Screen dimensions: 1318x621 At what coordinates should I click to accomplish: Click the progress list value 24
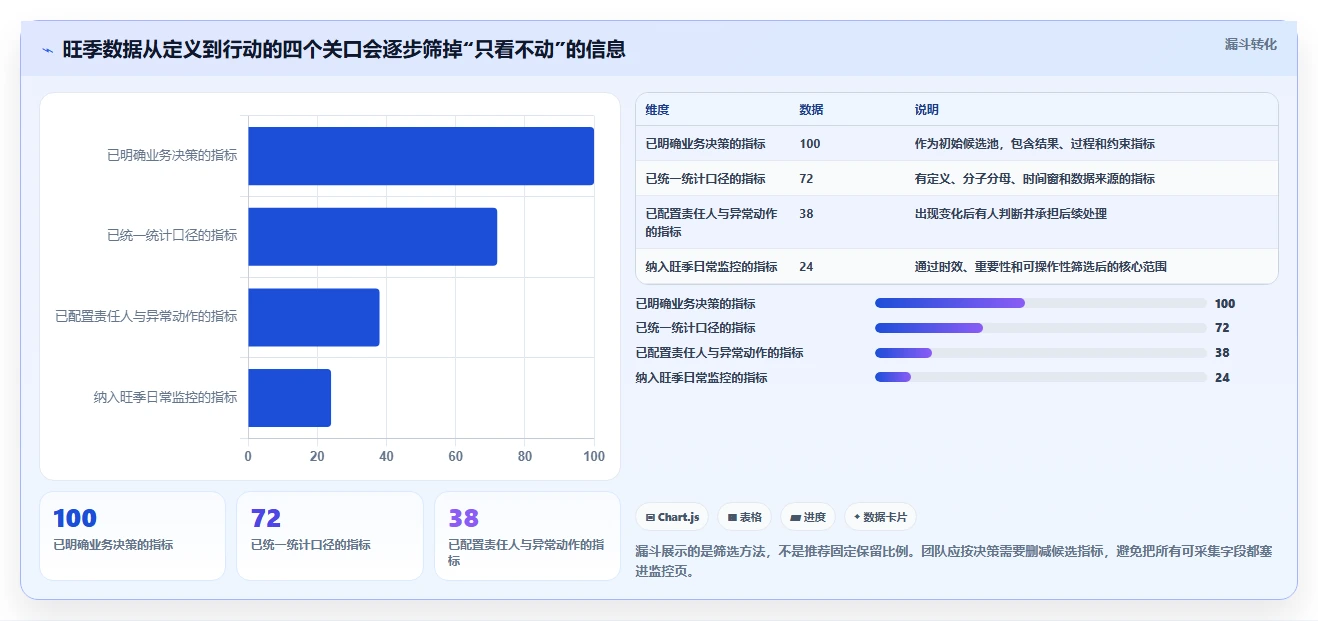[x=1222, y=378]
